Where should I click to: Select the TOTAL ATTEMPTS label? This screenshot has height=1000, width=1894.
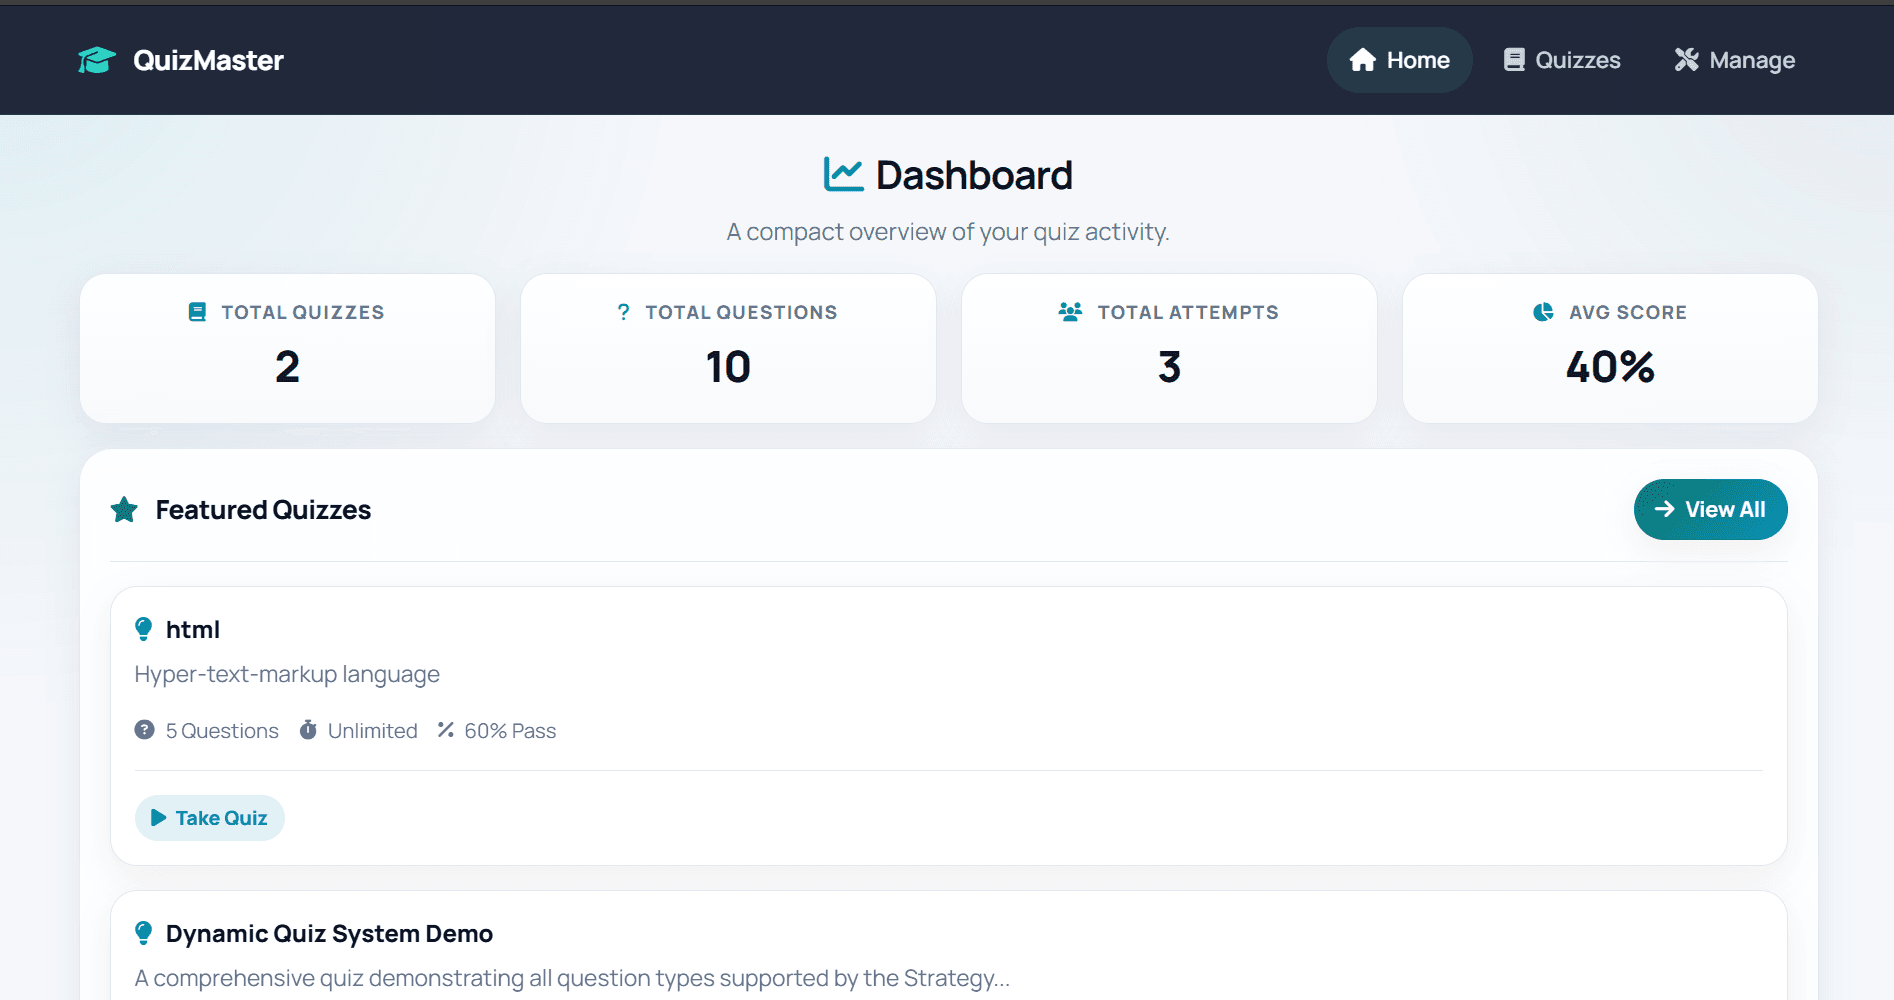click(1188, 312)
